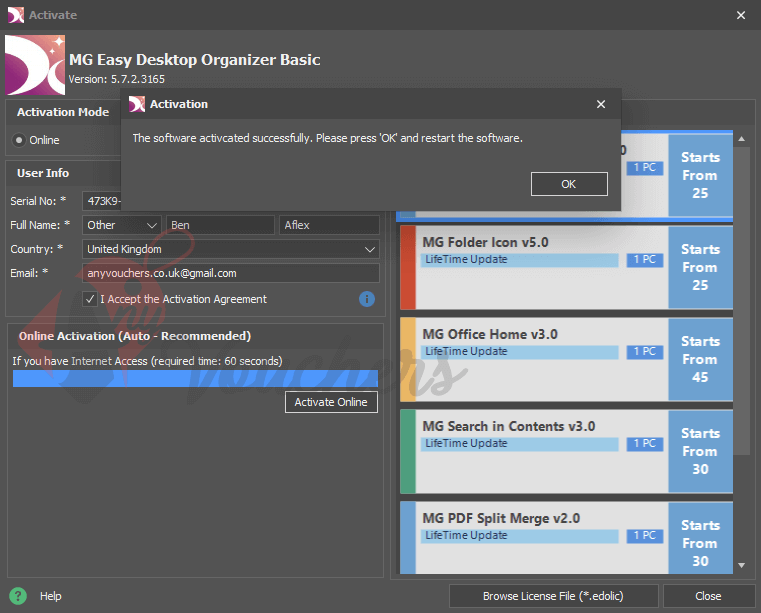Screen dimensions: 761x613
Task: Click the green Help question mark icon
Action: coord(18,596)
